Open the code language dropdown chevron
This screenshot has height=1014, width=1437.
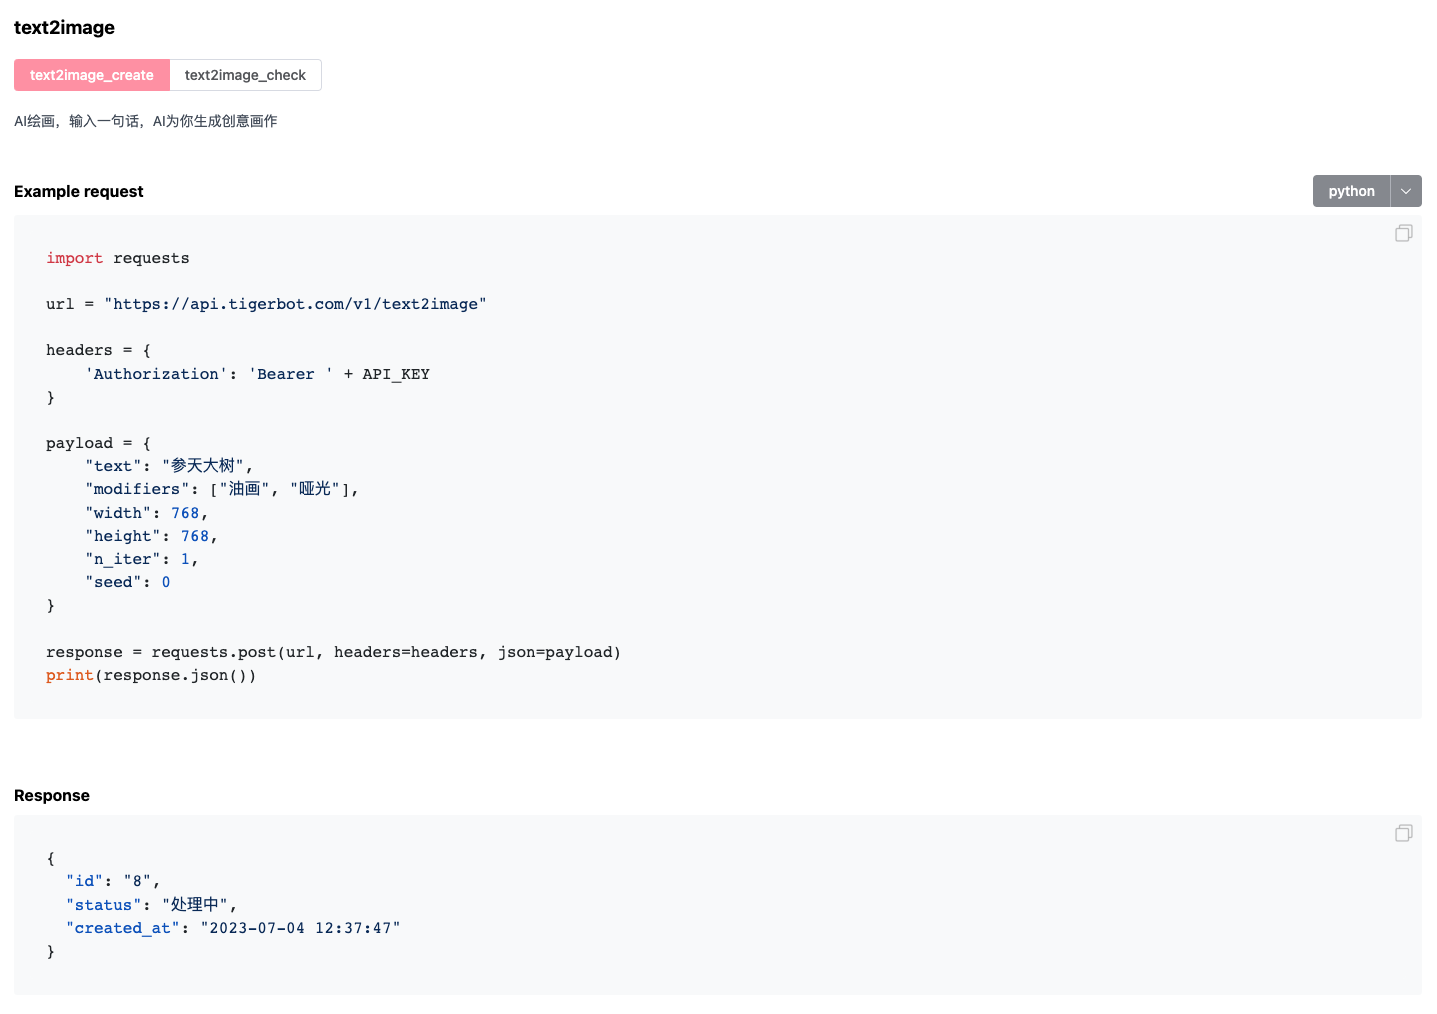pyautogui.click(x=1406, y=191)
